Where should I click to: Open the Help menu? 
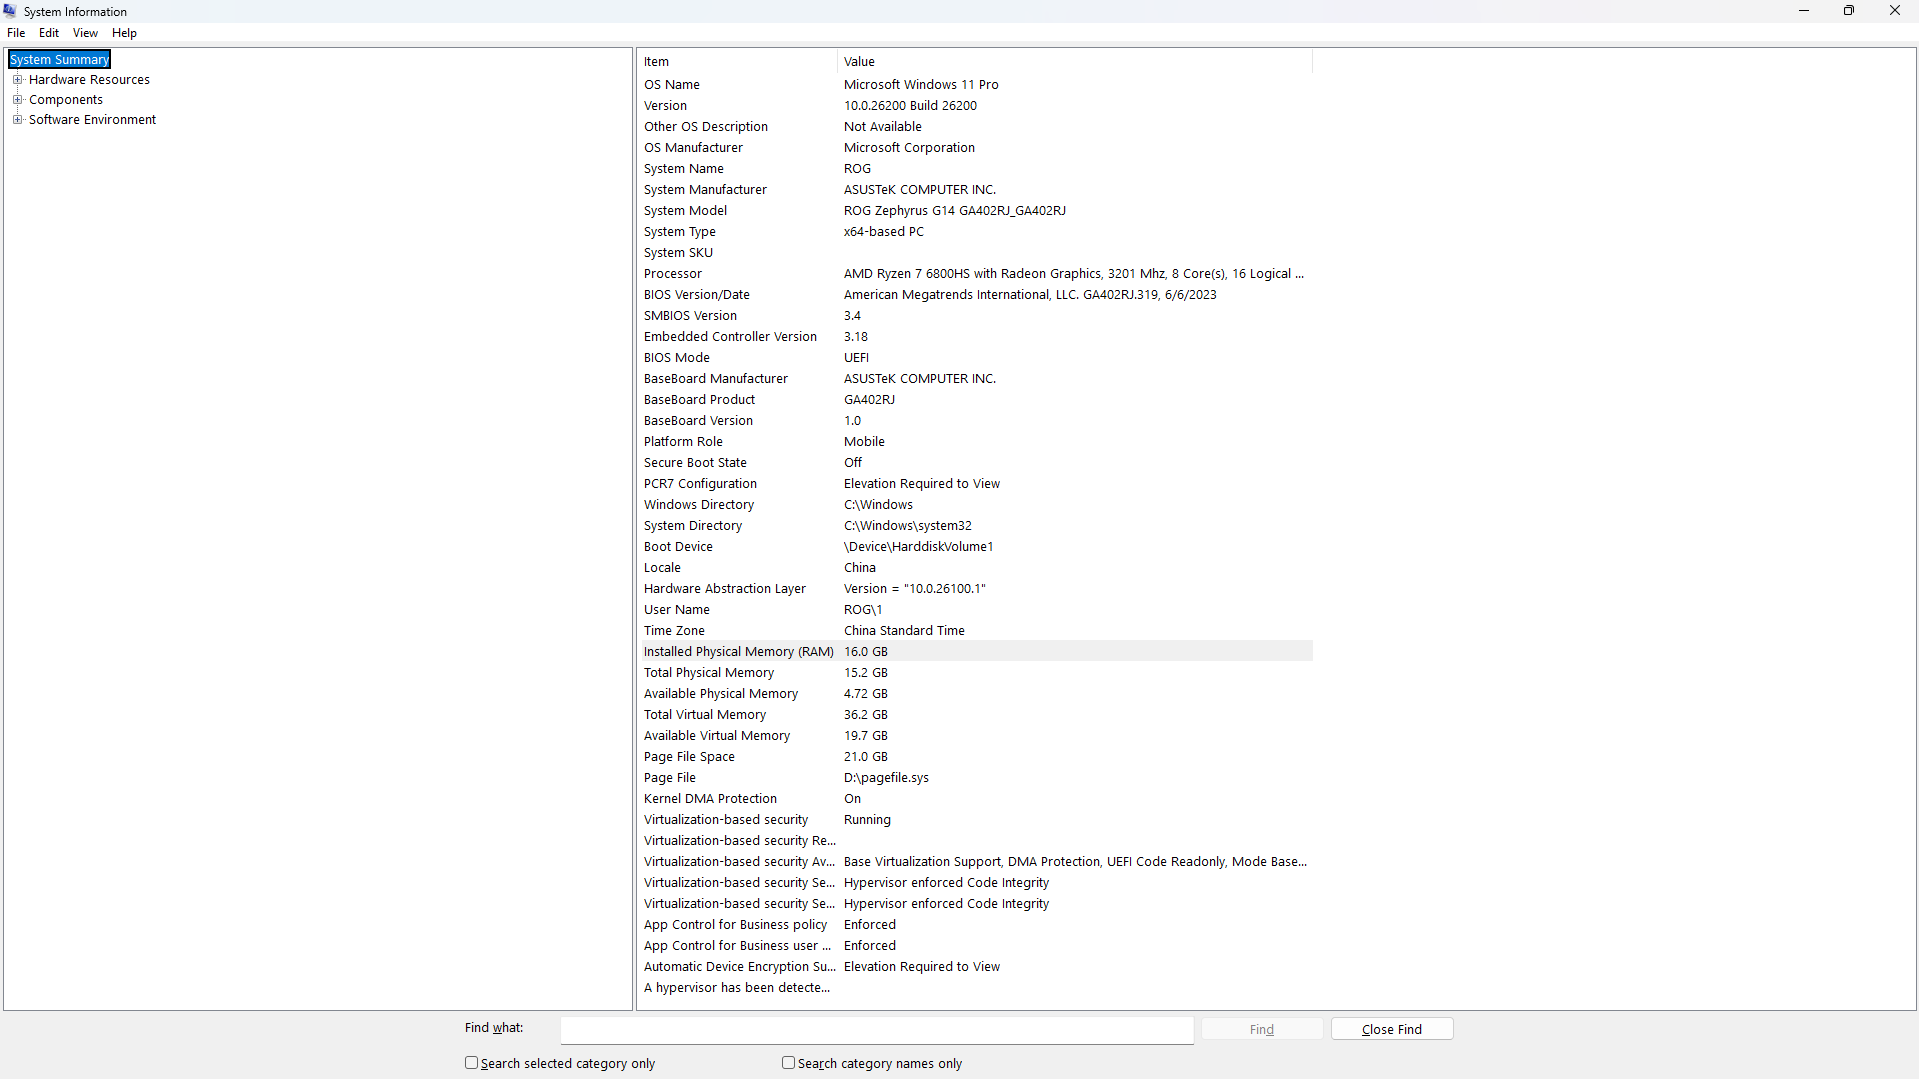coord(124,33)
